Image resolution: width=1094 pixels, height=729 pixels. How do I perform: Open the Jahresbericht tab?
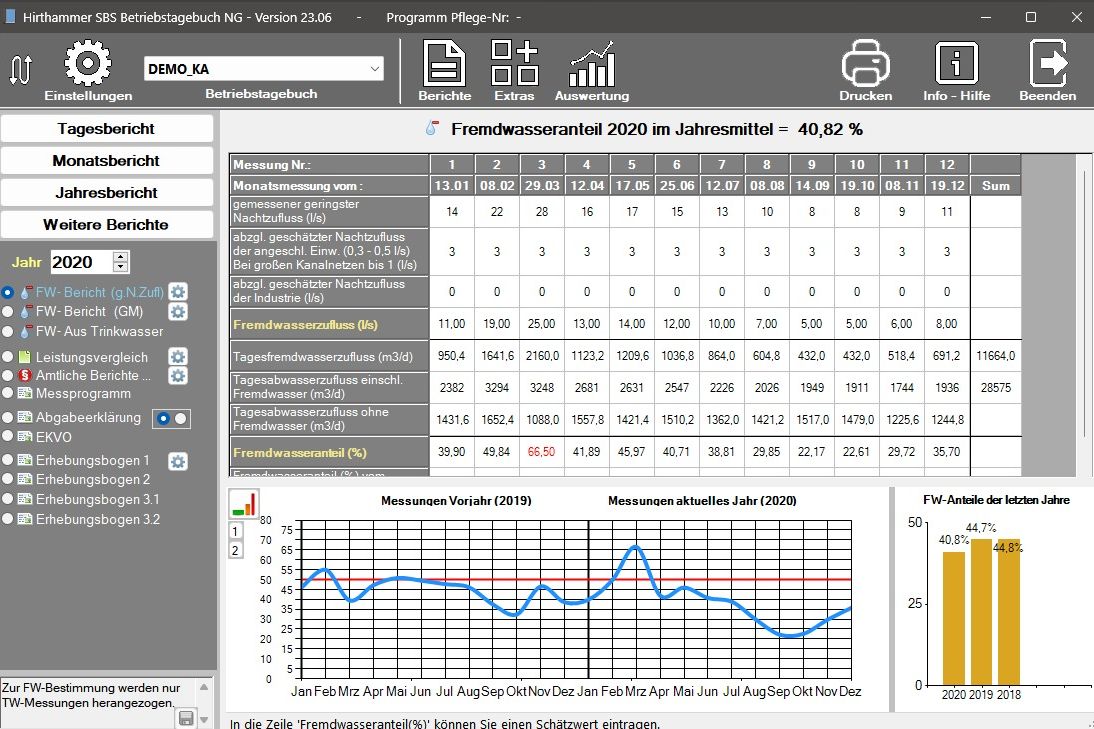click(106, 193)
